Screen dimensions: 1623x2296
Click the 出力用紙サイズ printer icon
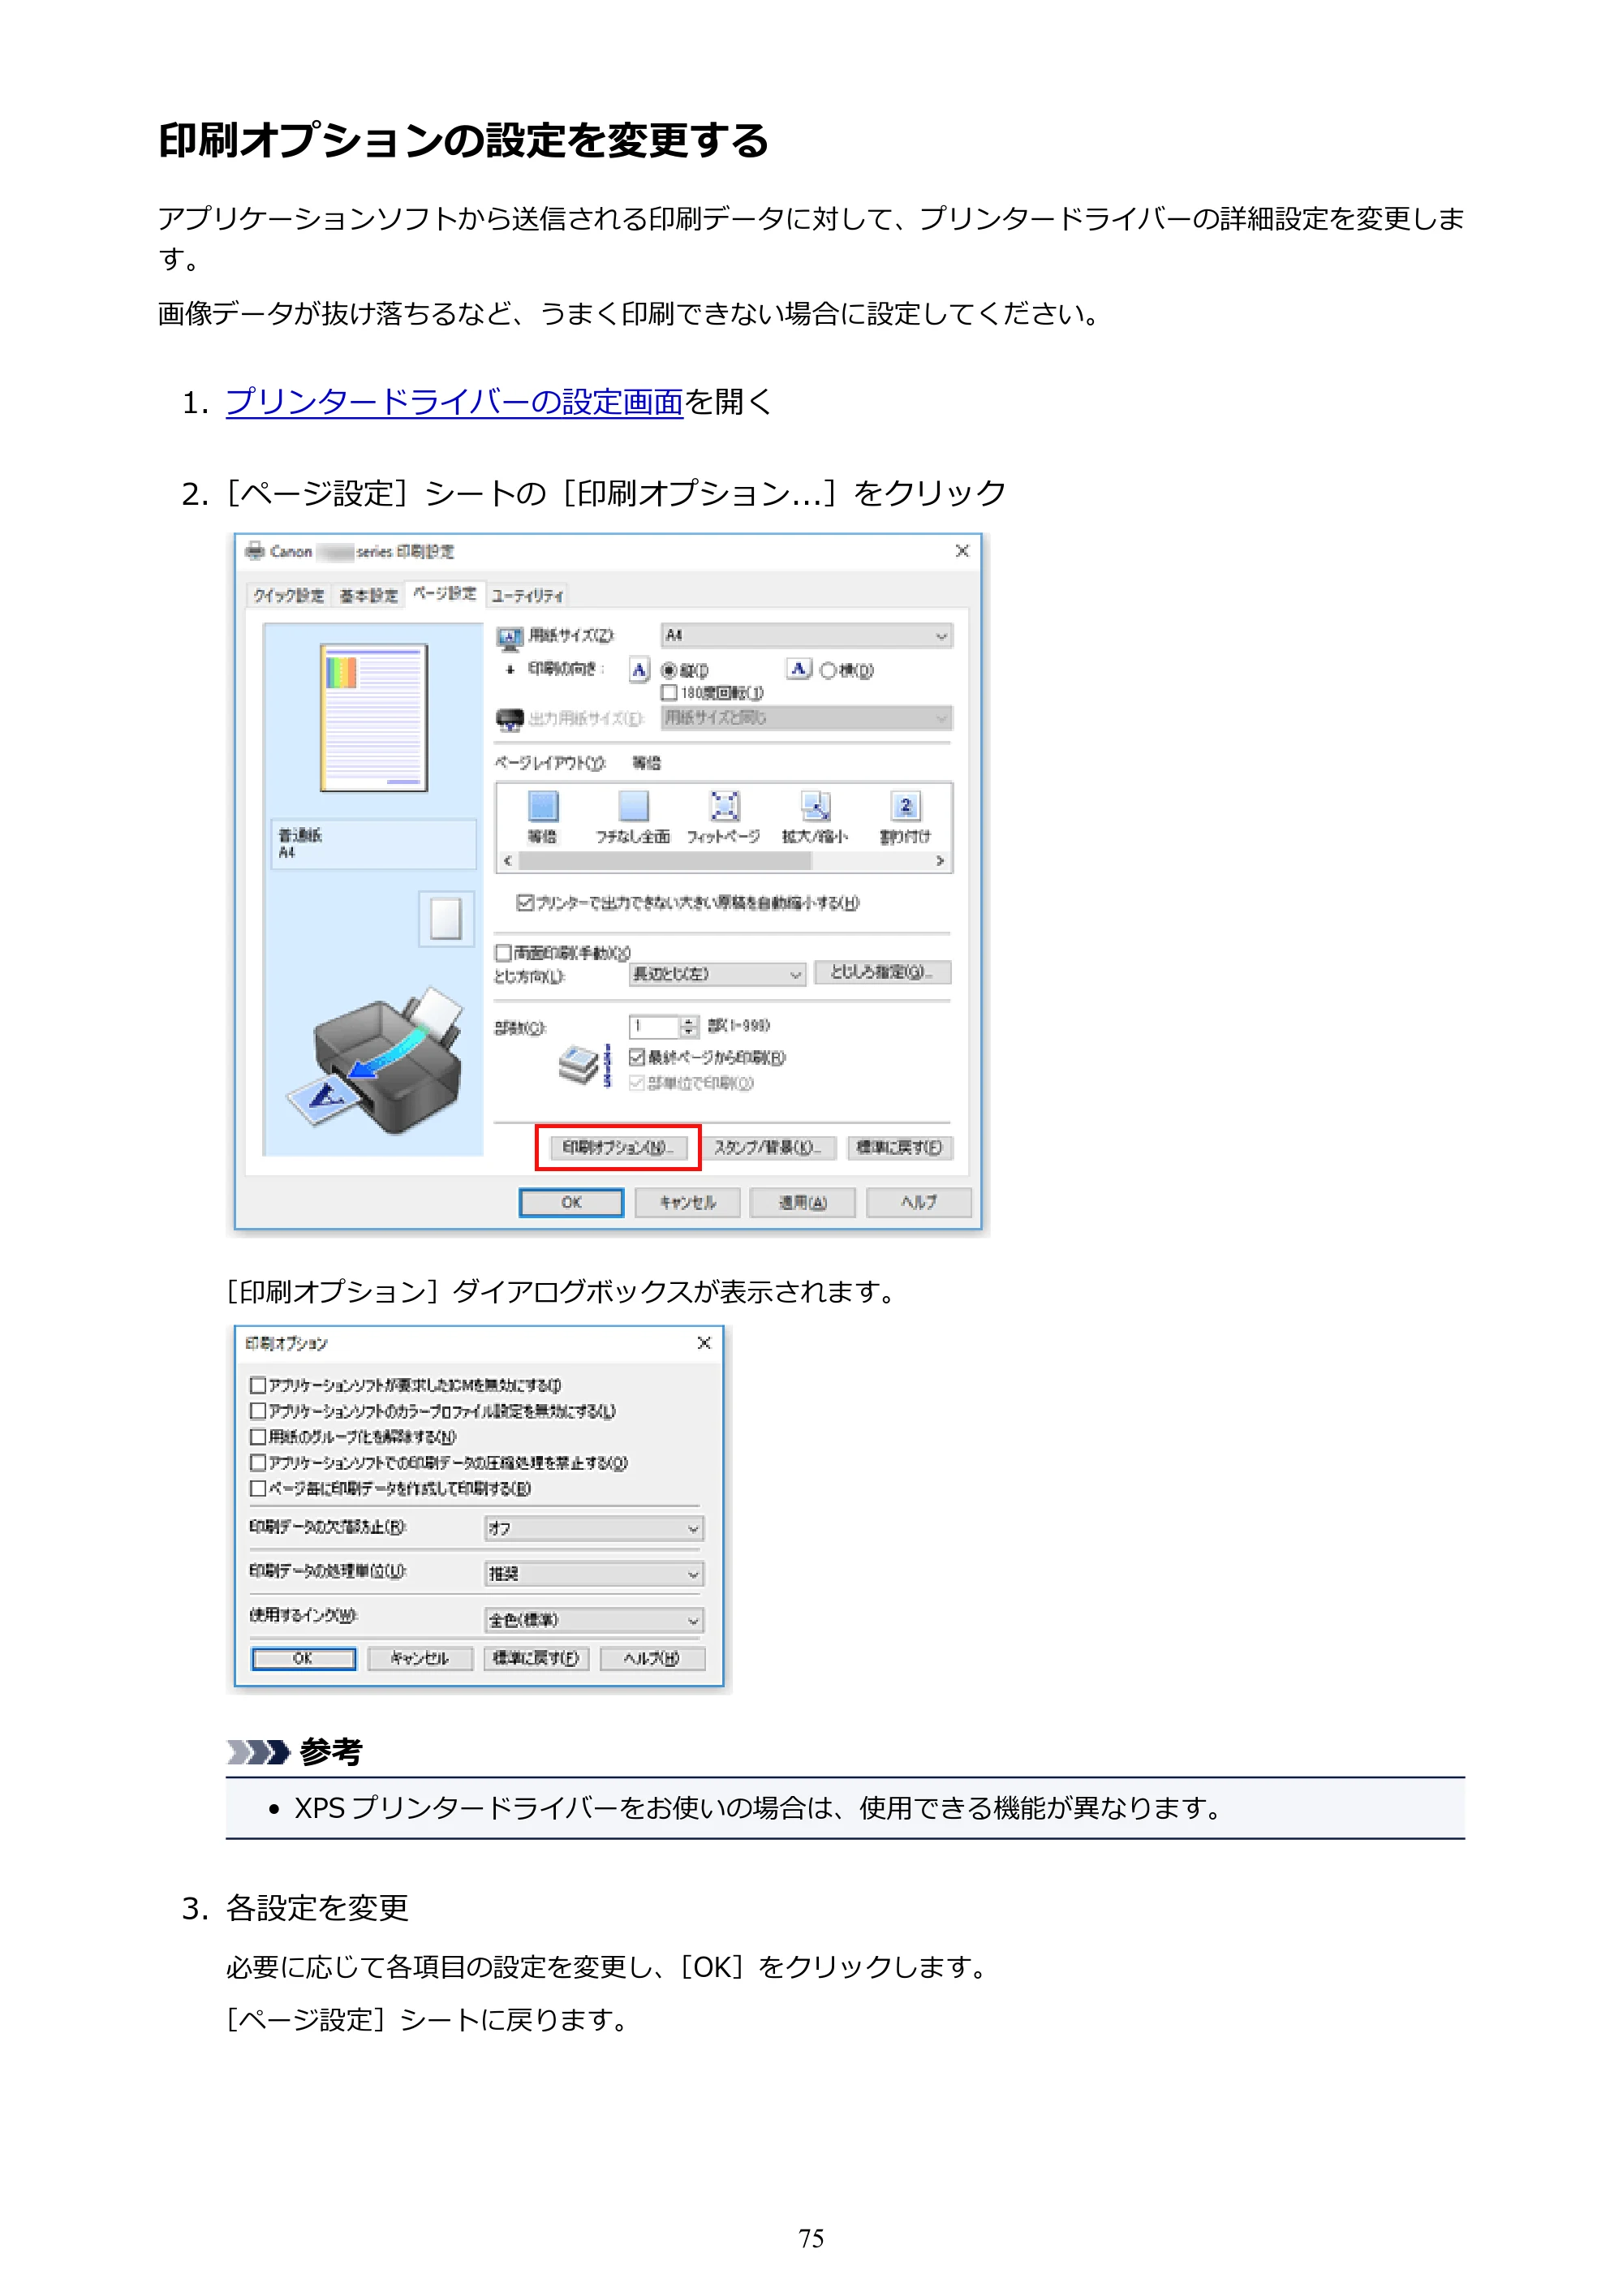[510, 719]
